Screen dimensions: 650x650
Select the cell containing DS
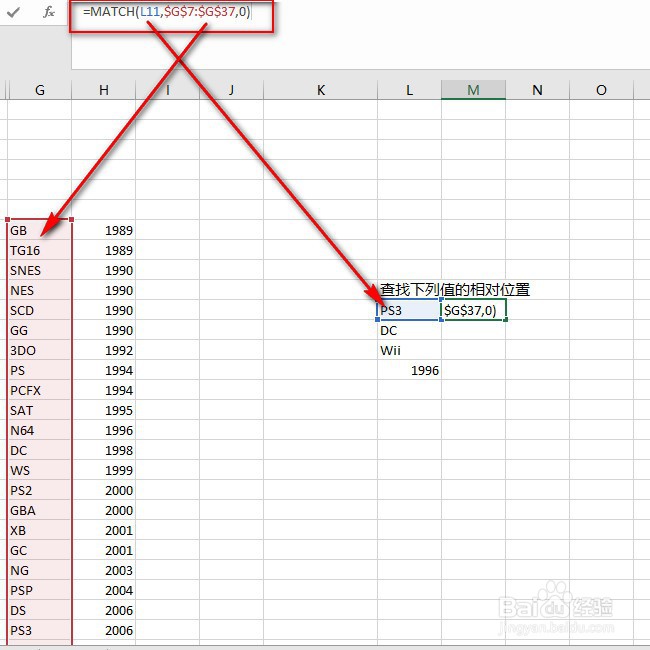point(40,610)
